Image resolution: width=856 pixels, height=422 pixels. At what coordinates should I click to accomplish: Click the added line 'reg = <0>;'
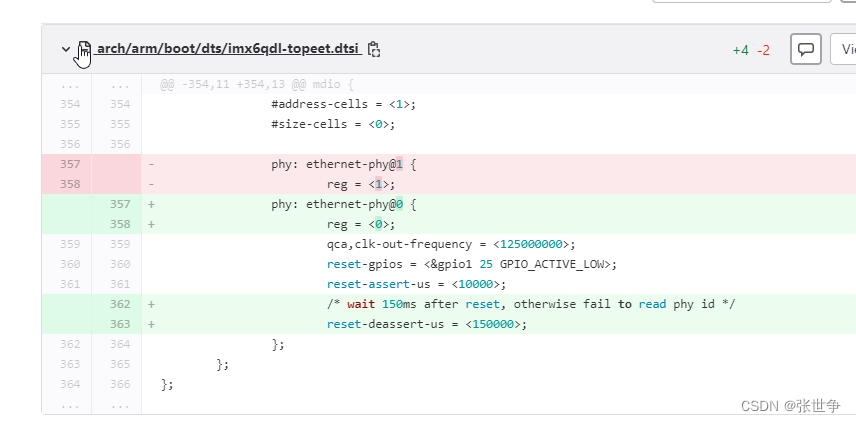[361, 224]
